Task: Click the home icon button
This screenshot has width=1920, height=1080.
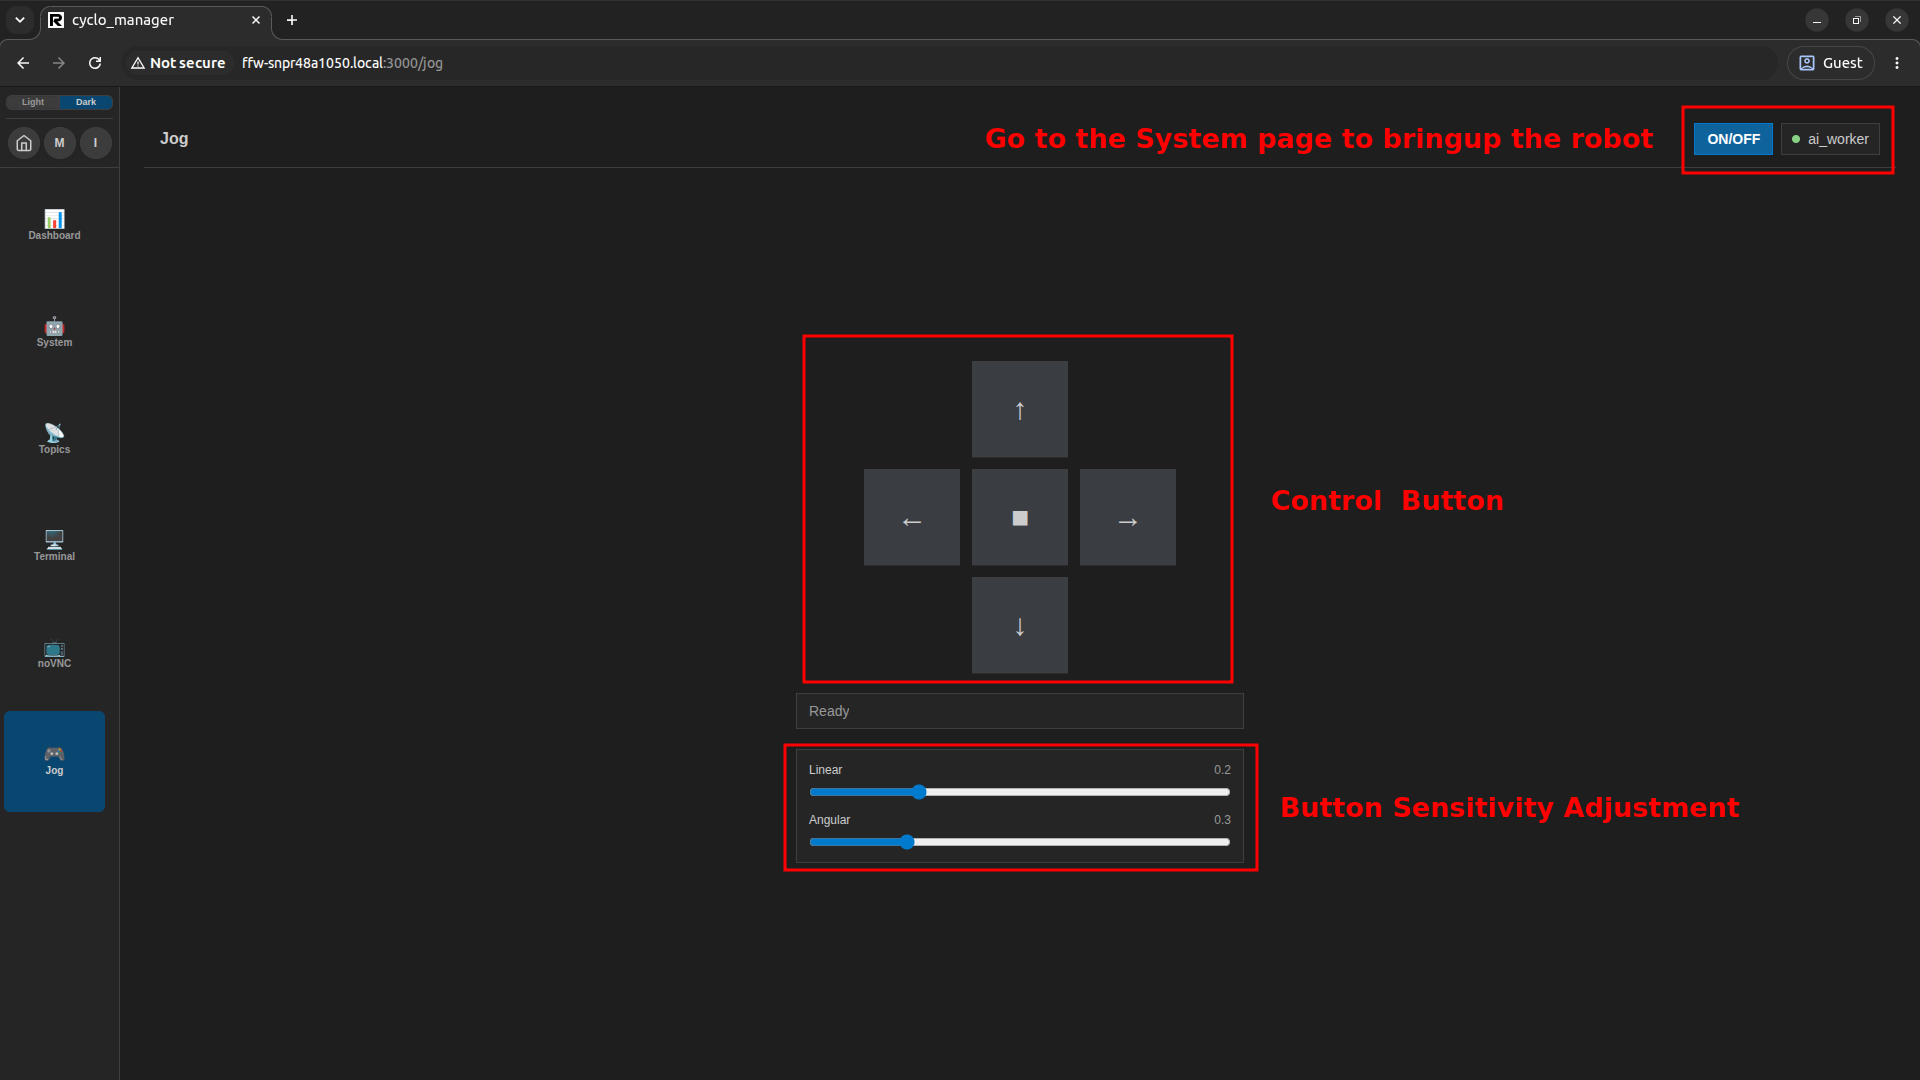Action: pos(24,143)
